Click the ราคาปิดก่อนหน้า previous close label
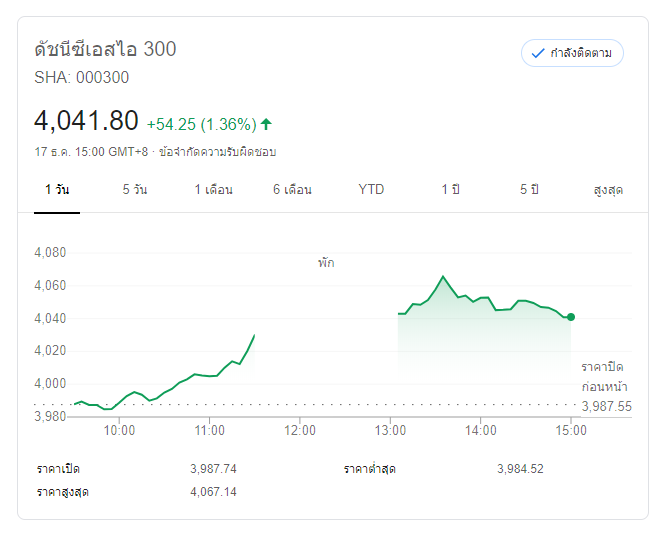 click(x=605, y=376)
